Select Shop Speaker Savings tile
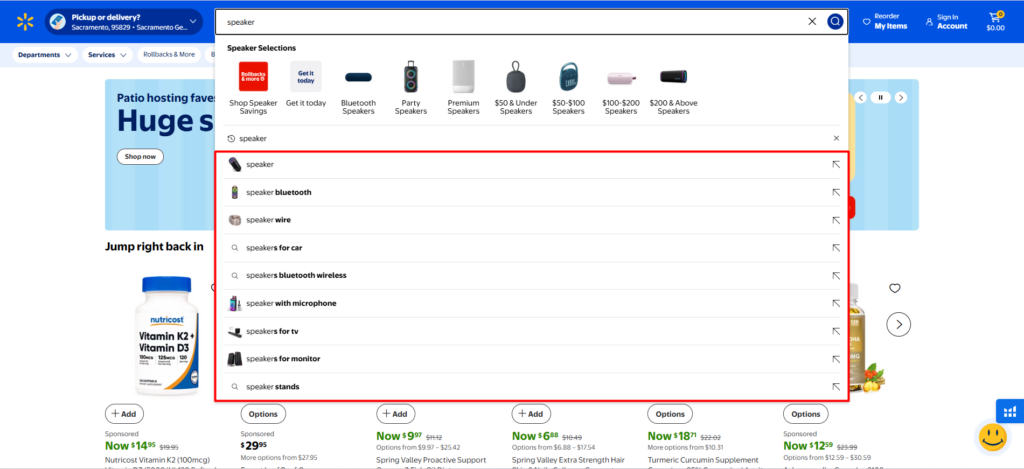 click(x=253, y=88)
